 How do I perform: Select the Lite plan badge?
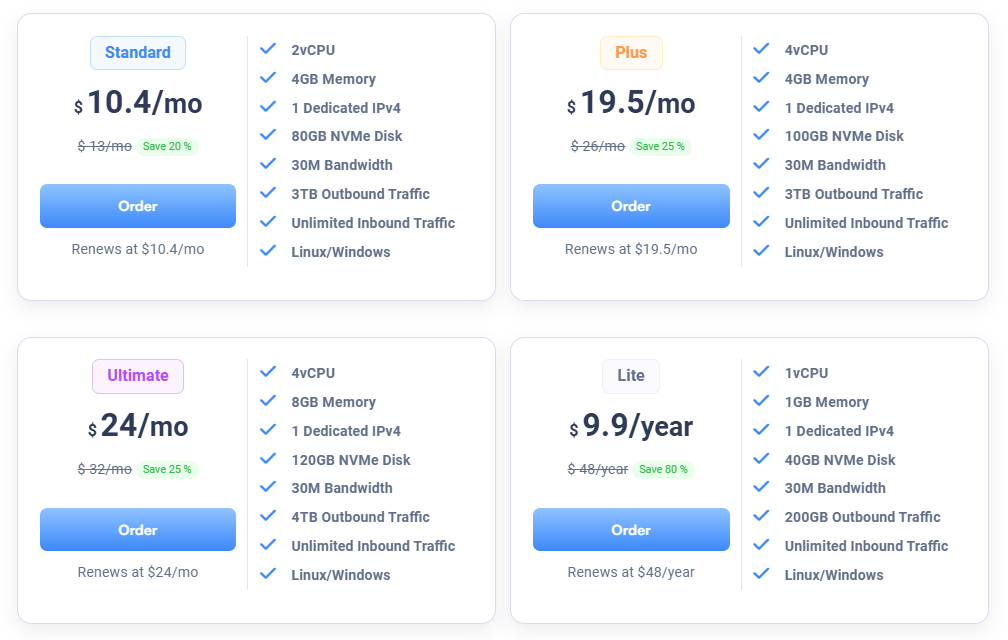tap(631, 376)
